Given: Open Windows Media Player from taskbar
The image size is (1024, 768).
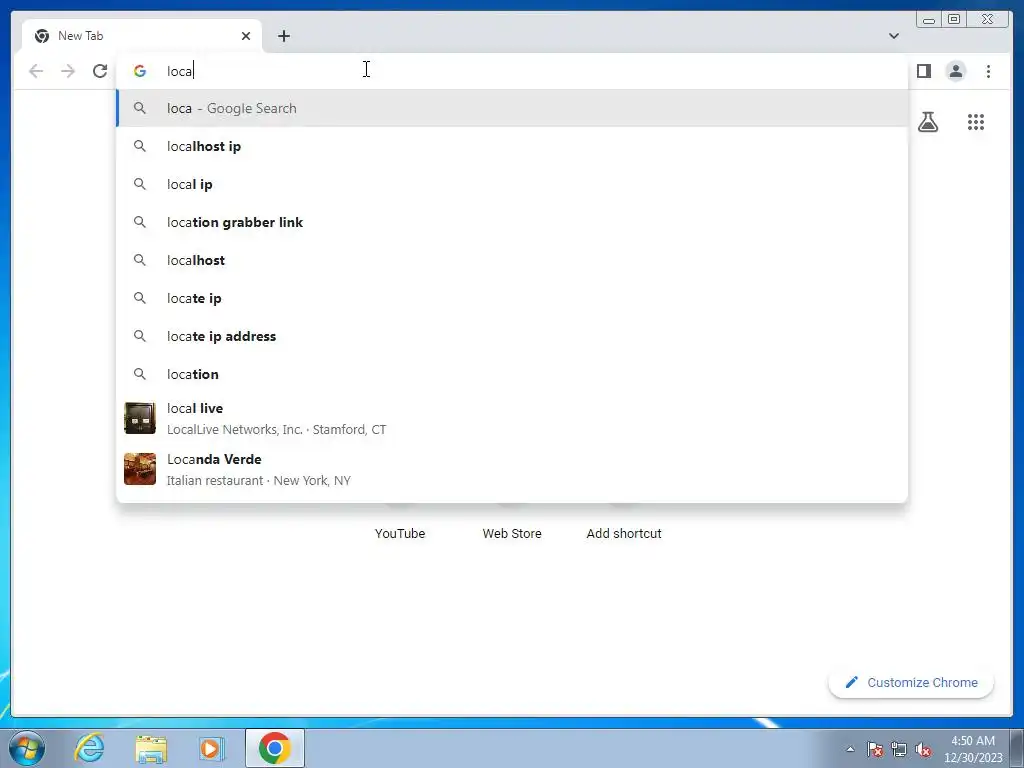Looking at the screenshot, I should coord(210,748).
